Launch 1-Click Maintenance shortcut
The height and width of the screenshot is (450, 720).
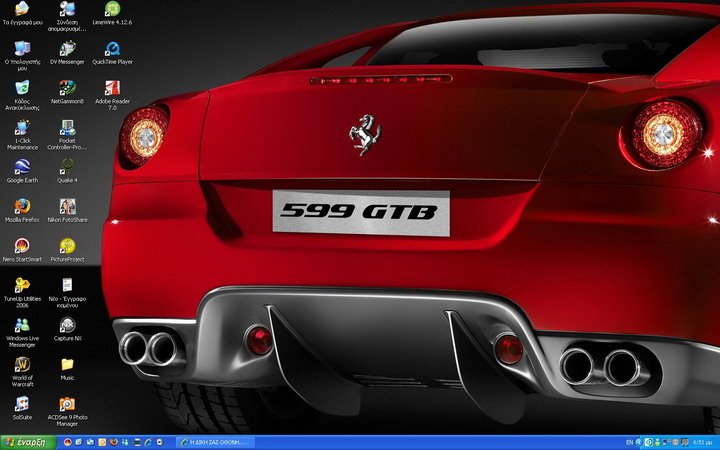coord(22,134)
